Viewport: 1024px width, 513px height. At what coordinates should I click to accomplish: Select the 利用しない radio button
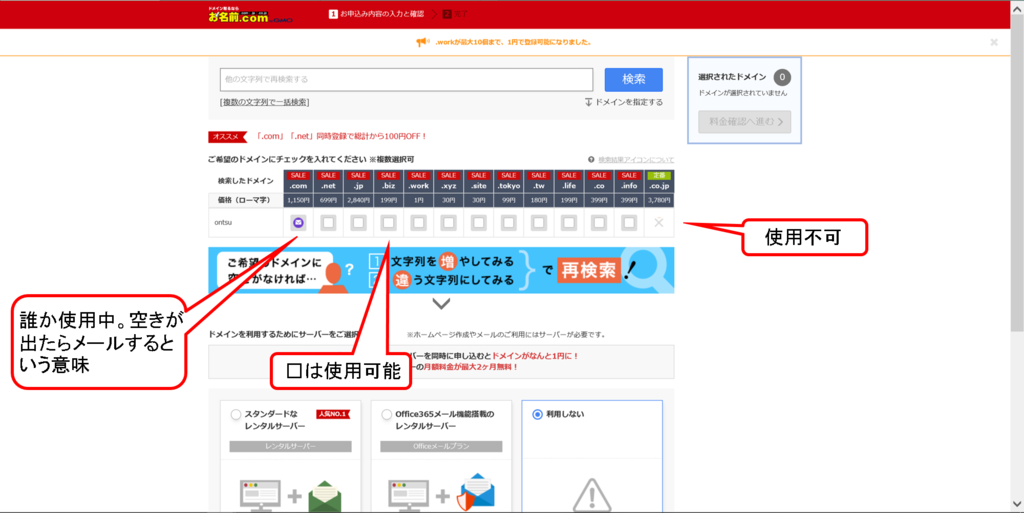537,414
